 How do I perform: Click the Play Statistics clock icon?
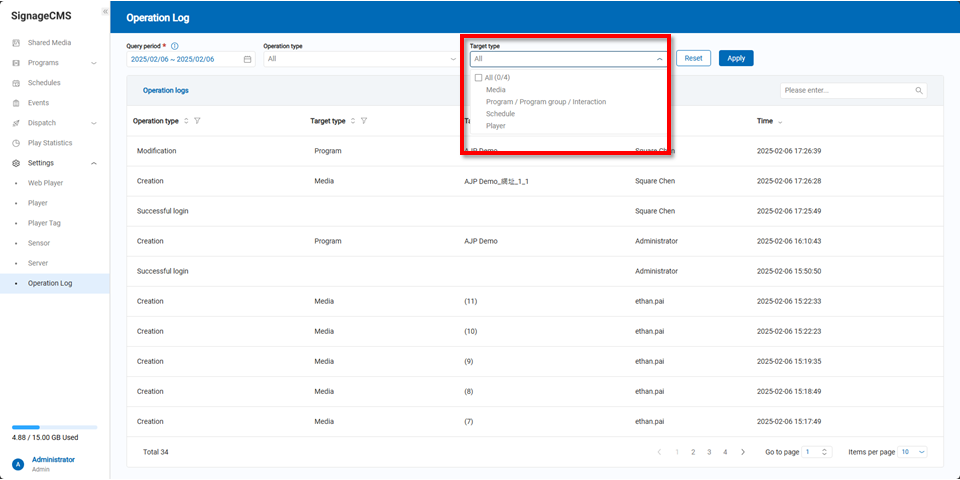click(16, 143)
